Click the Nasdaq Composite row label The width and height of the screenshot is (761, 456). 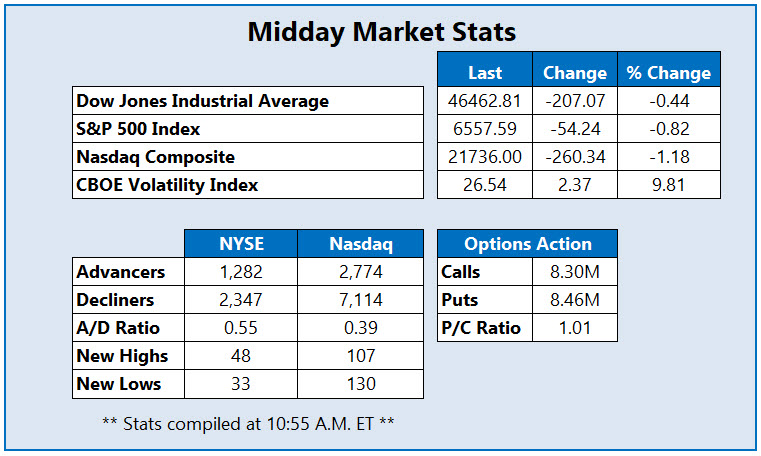[x=156, y=157]
